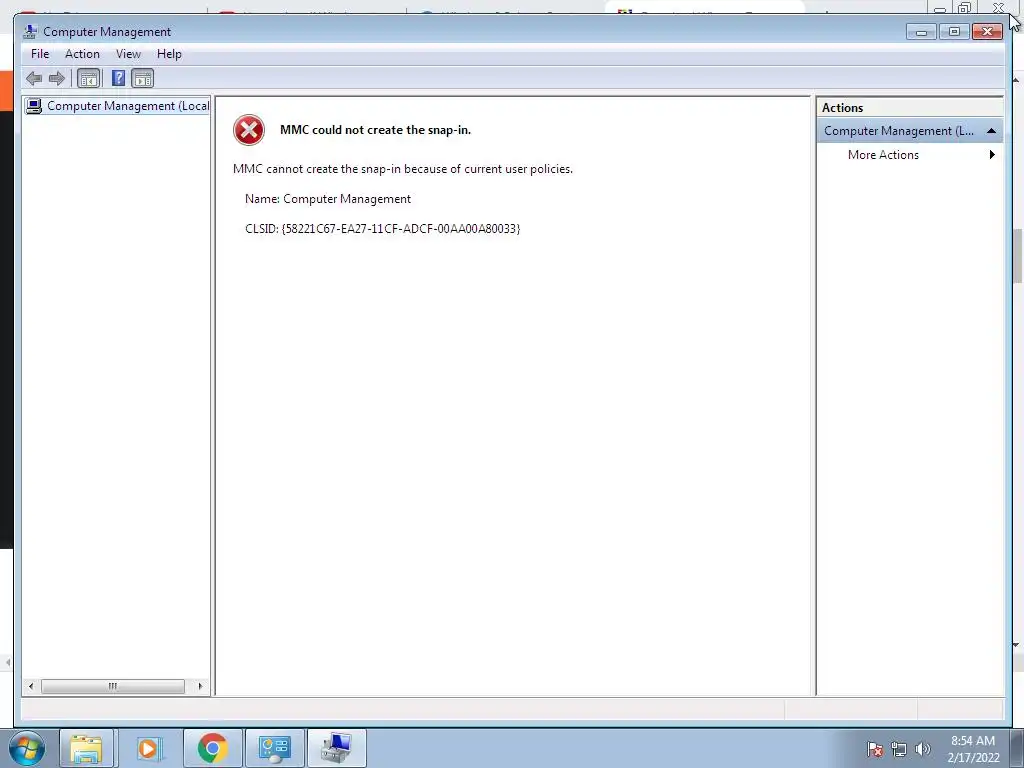1024x768 pixels.
Task: Open the Help menu
Action: (169, 54)
